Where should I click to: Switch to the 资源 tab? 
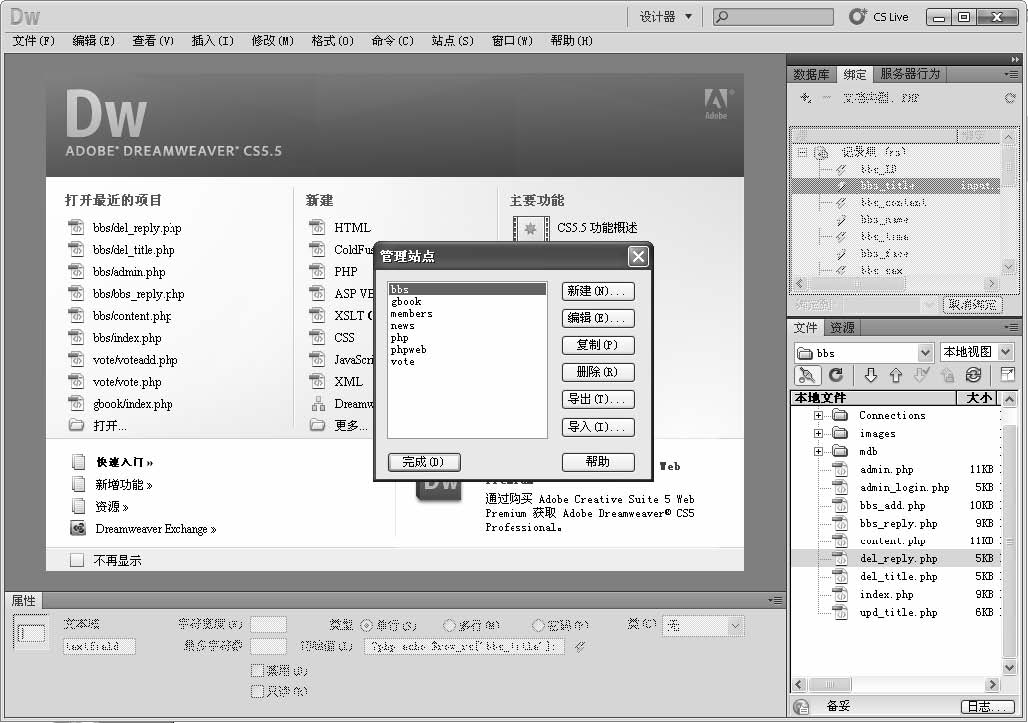tap(842, 327)
